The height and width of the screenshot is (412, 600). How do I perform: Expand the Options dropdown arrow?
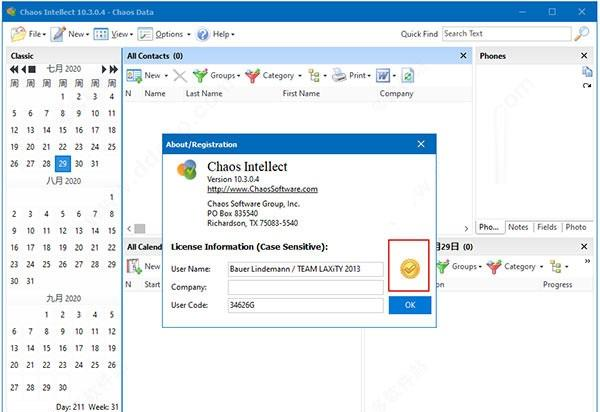[189, 34]
